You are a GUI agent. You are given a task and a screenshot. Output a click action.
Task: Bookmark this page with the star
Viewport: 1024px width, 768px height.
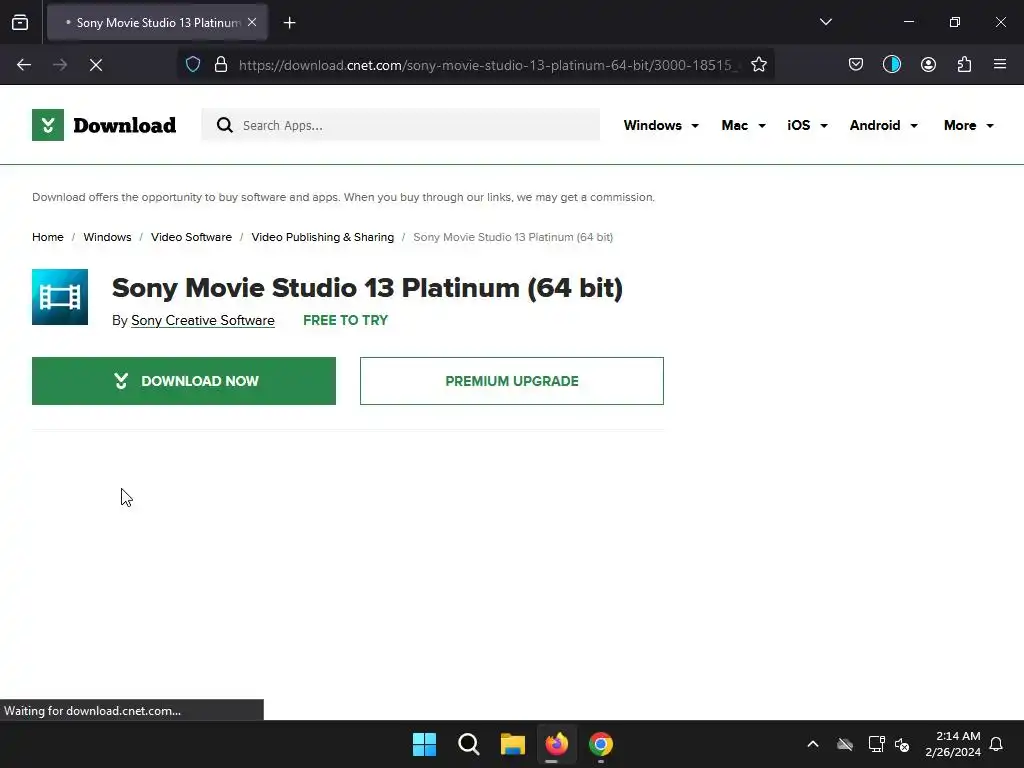point(758,65)
